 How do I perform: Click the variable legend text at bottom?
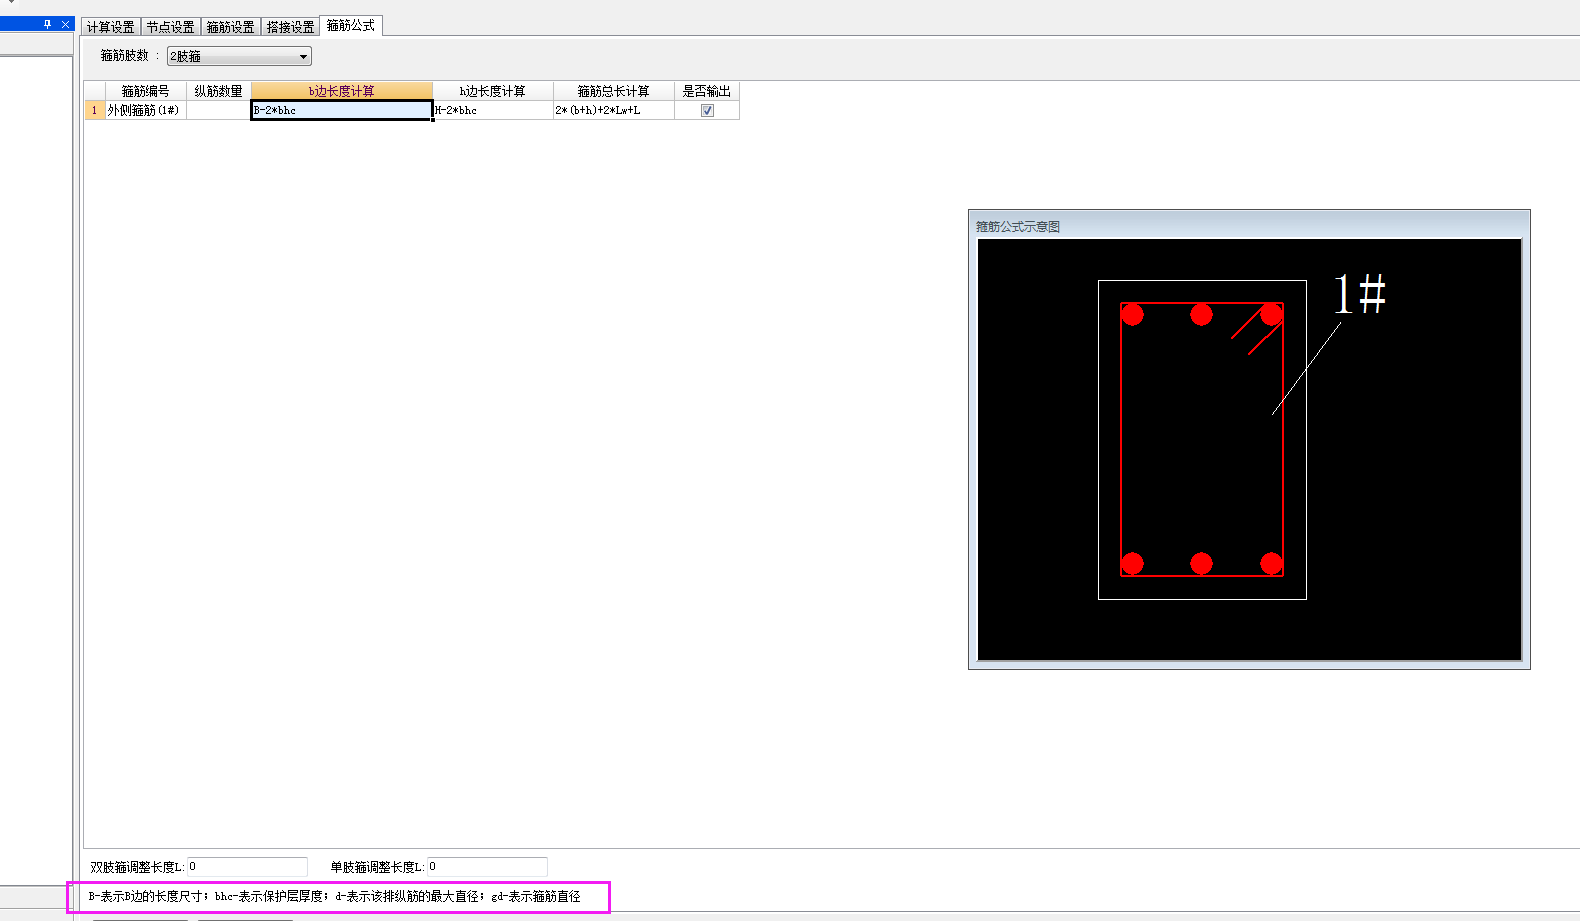click(334, 896)
